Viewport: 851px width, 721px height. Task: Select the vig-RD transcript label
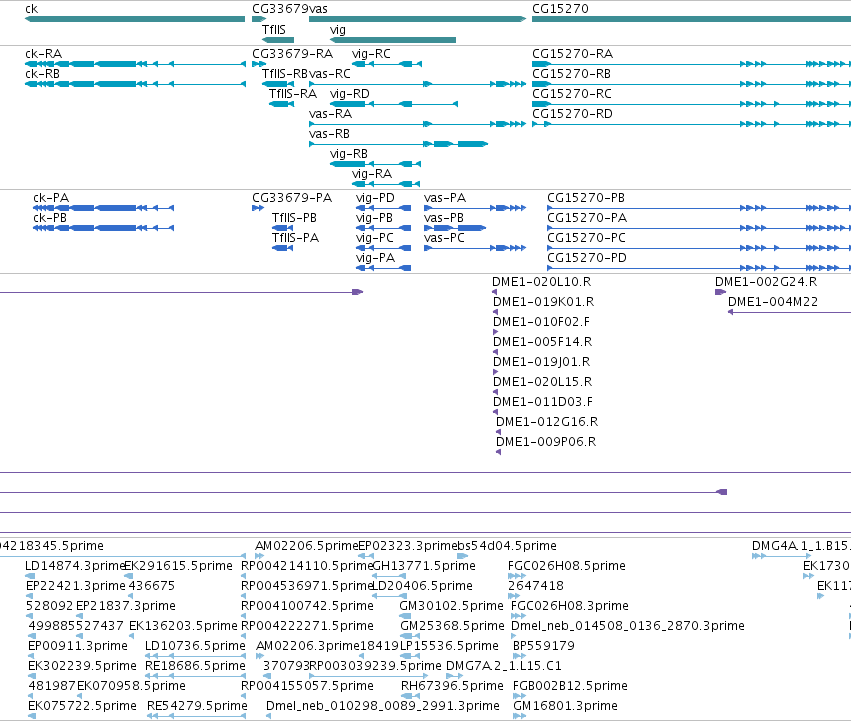click(x=350, y=94)
